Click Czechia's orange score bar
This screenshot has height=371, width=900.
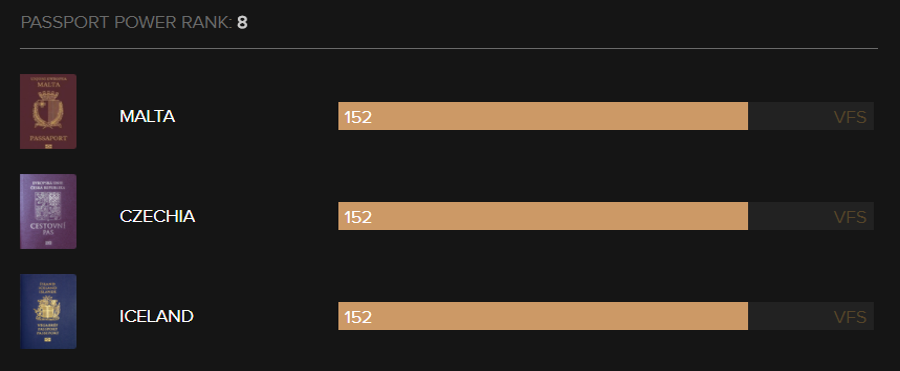[x=543, y=216]
